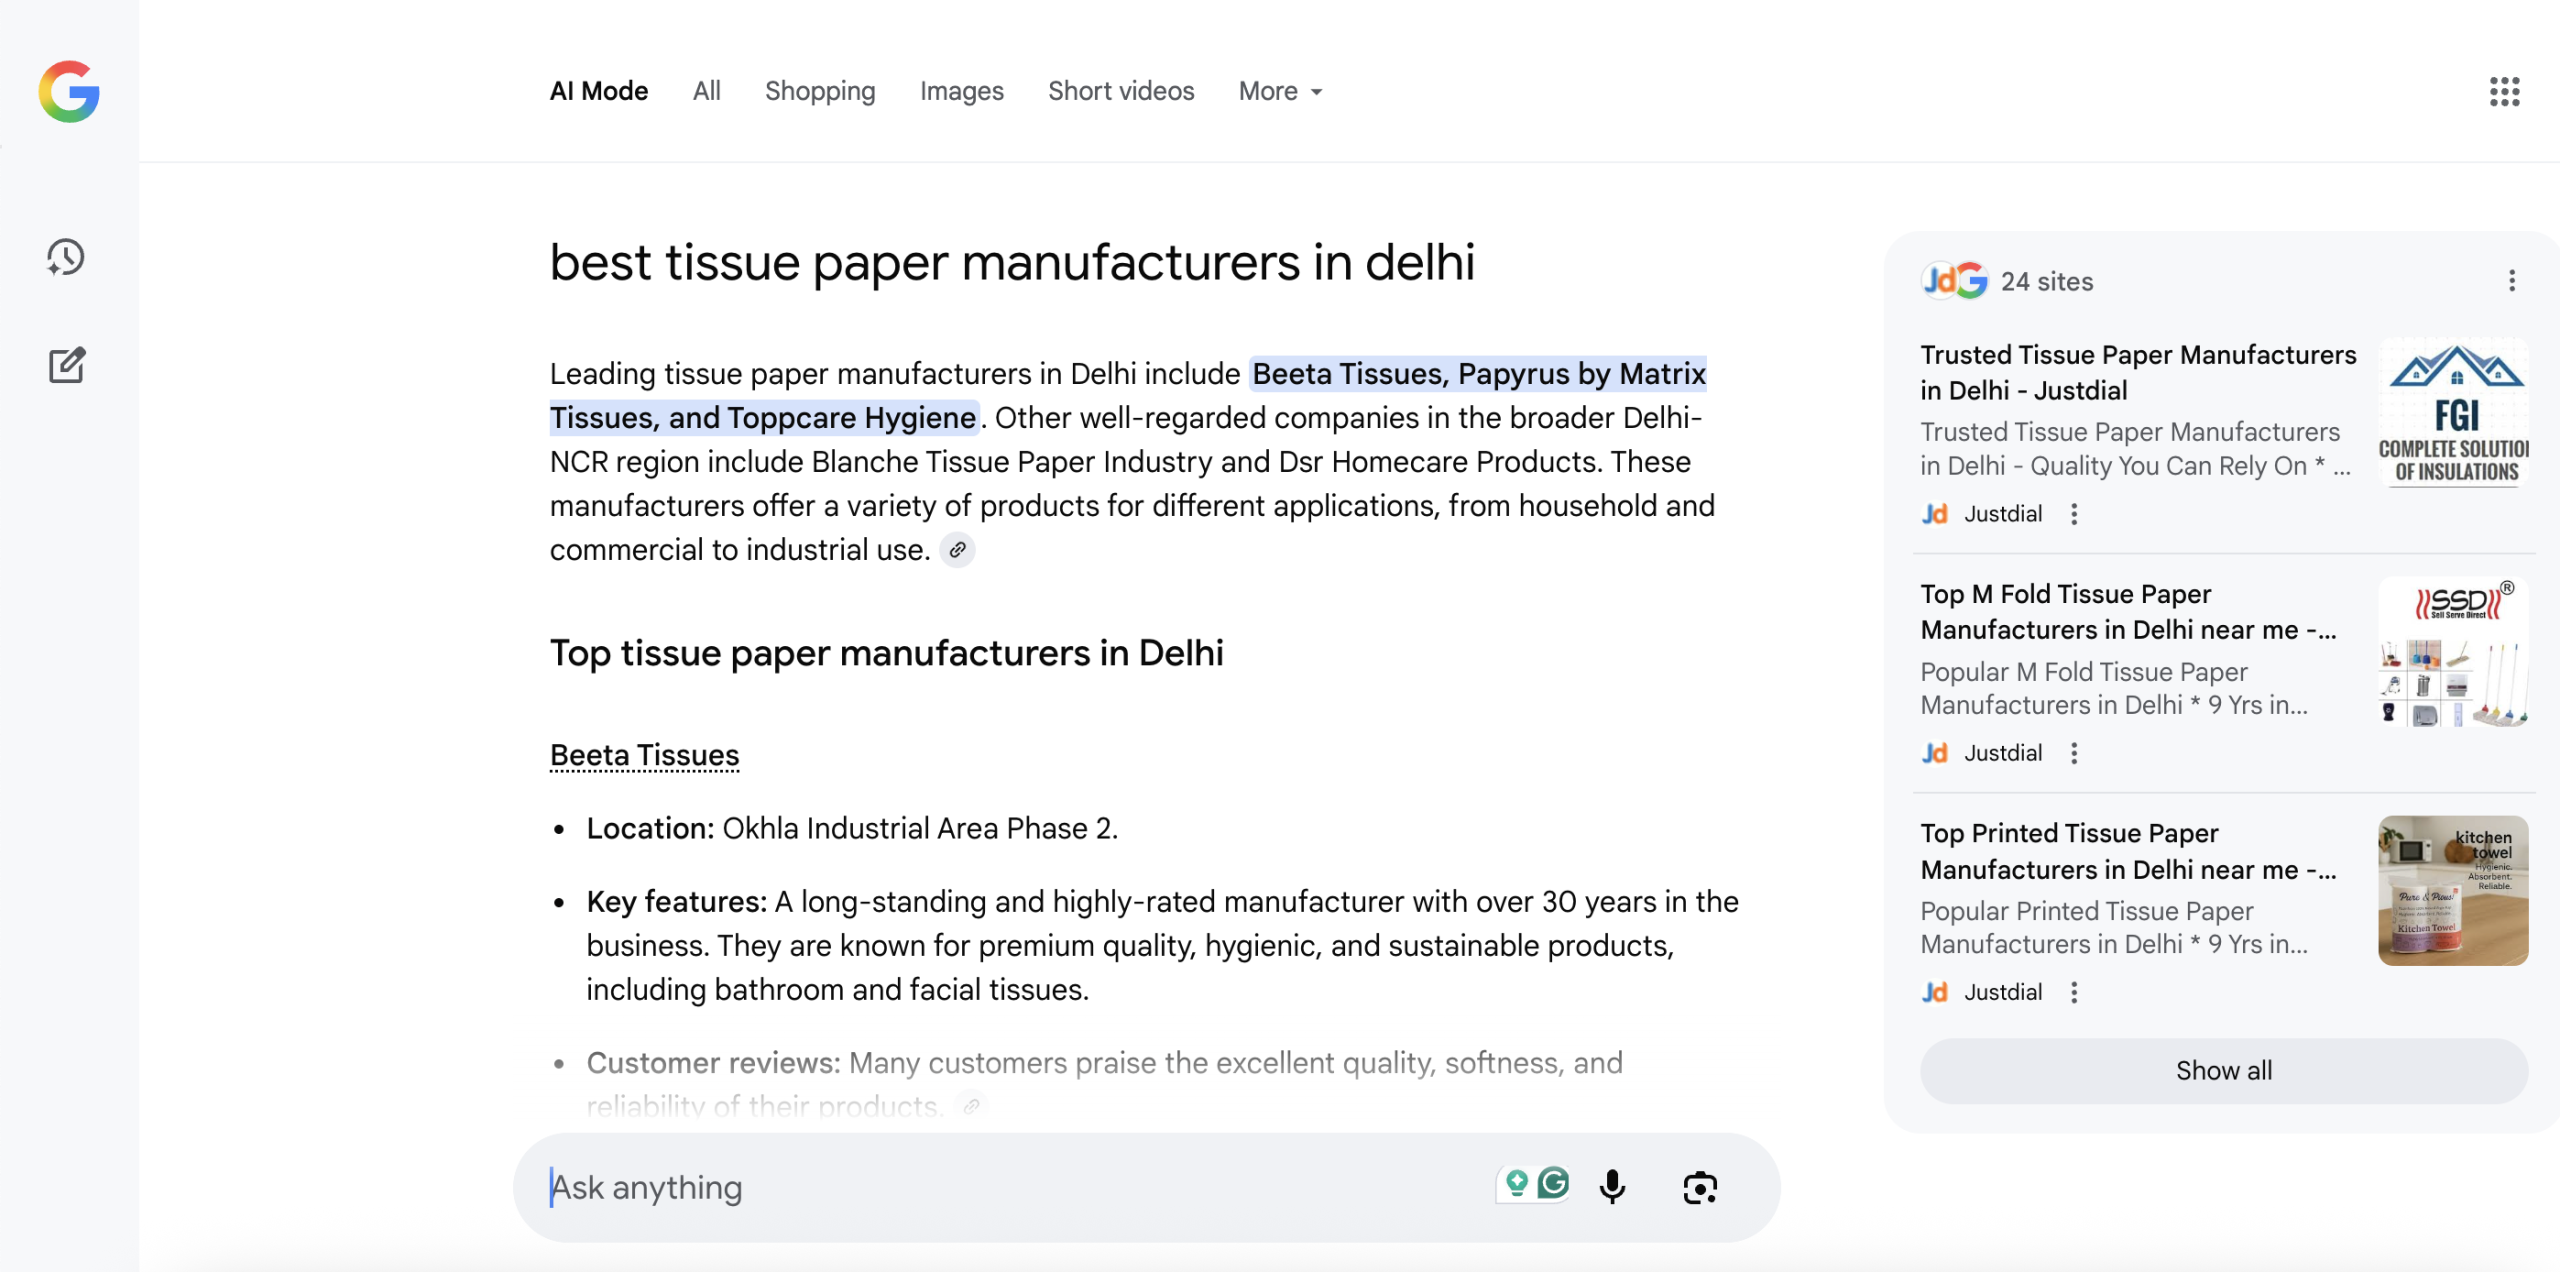The image size is (2560, 1272).
Task: Activate voice search microphone
Action: coord(1612,1187)
